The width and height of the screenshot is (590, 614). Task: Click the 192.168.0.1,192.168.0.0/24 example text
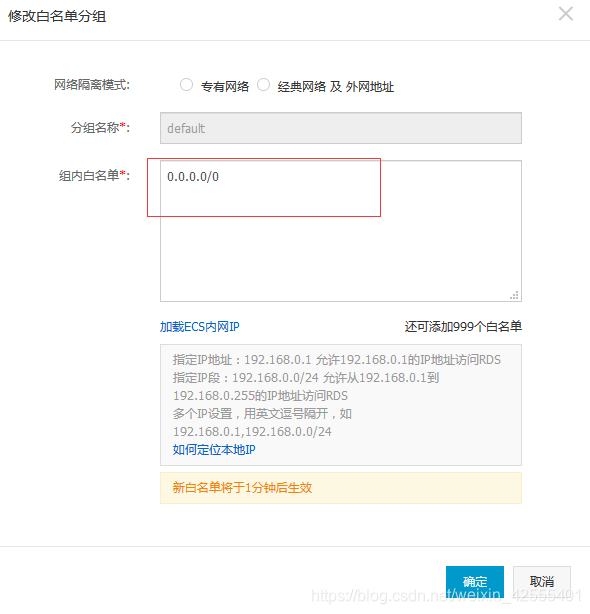click(x=252, y=432)
